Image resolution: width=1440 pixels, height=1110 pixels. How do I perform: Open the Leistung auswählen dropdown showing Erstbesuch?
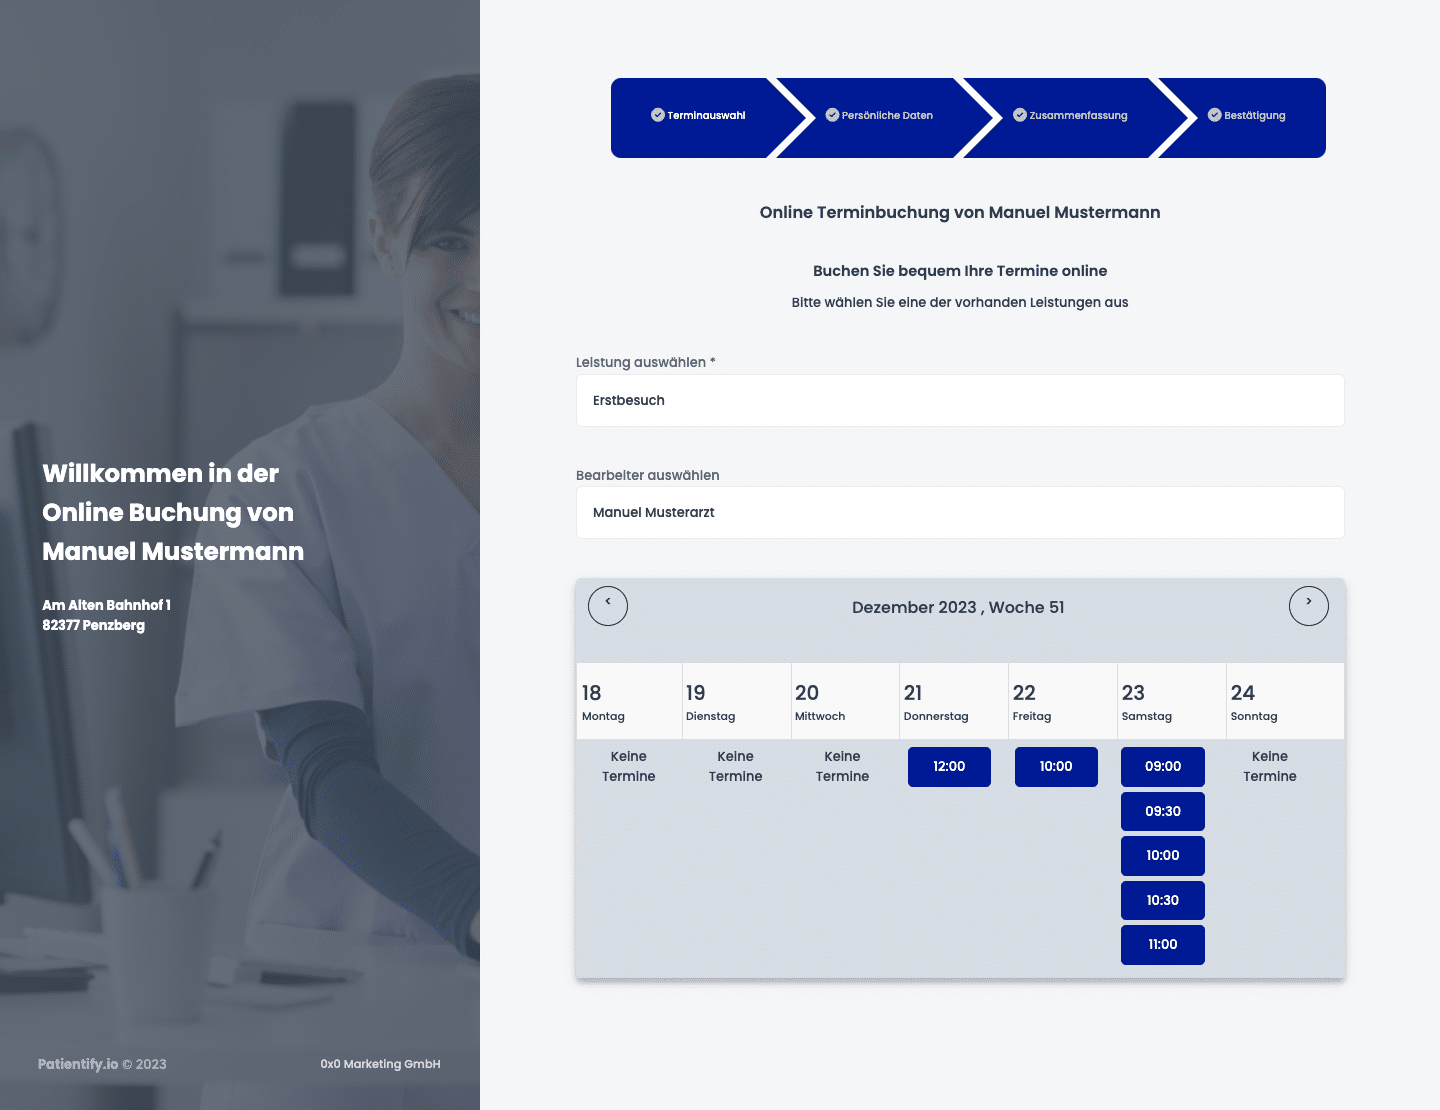[x=960, y=400]
